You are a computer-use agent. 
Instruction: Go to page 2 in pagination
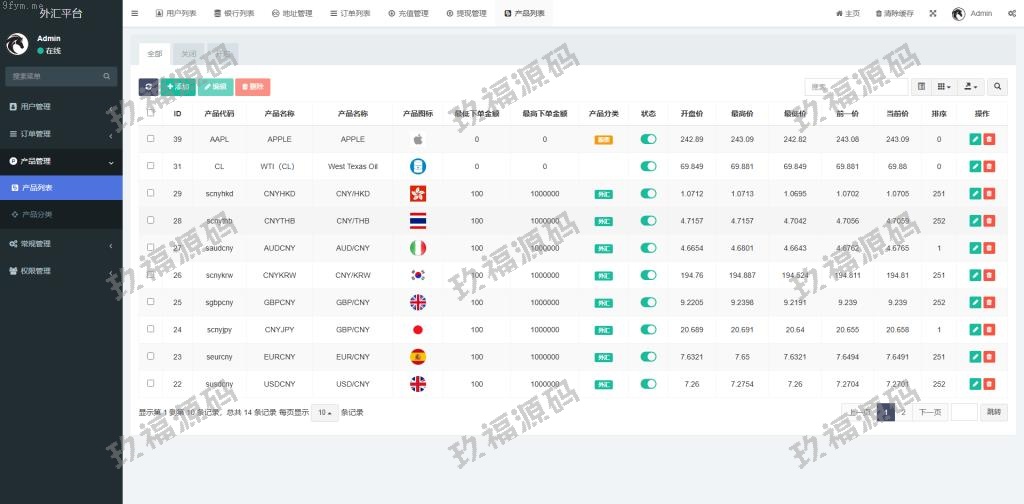click(x=903, y=412)
